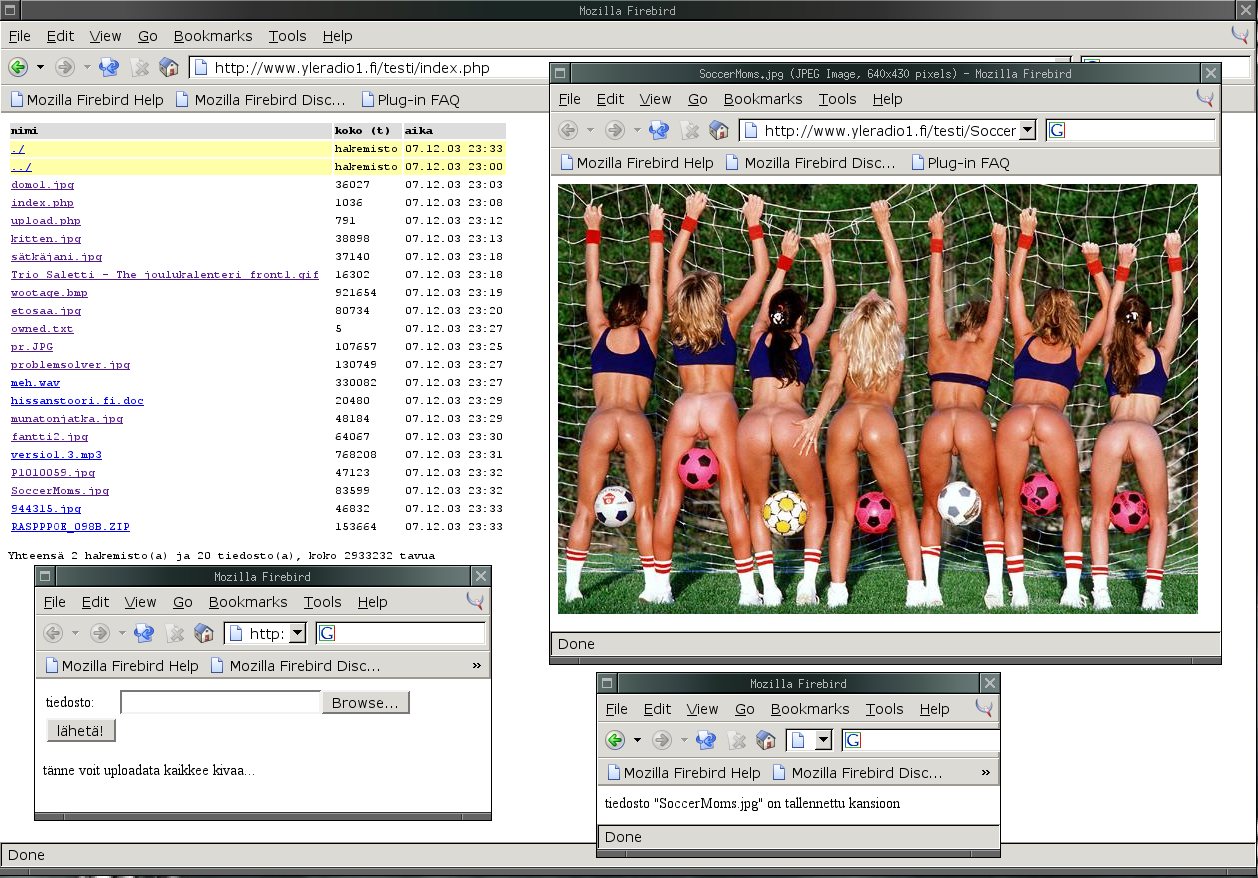The width and height of the screenshot is (1258, 878).
Task: Click the Back arrow in the index.php window
Action: (x=18, y=68)
